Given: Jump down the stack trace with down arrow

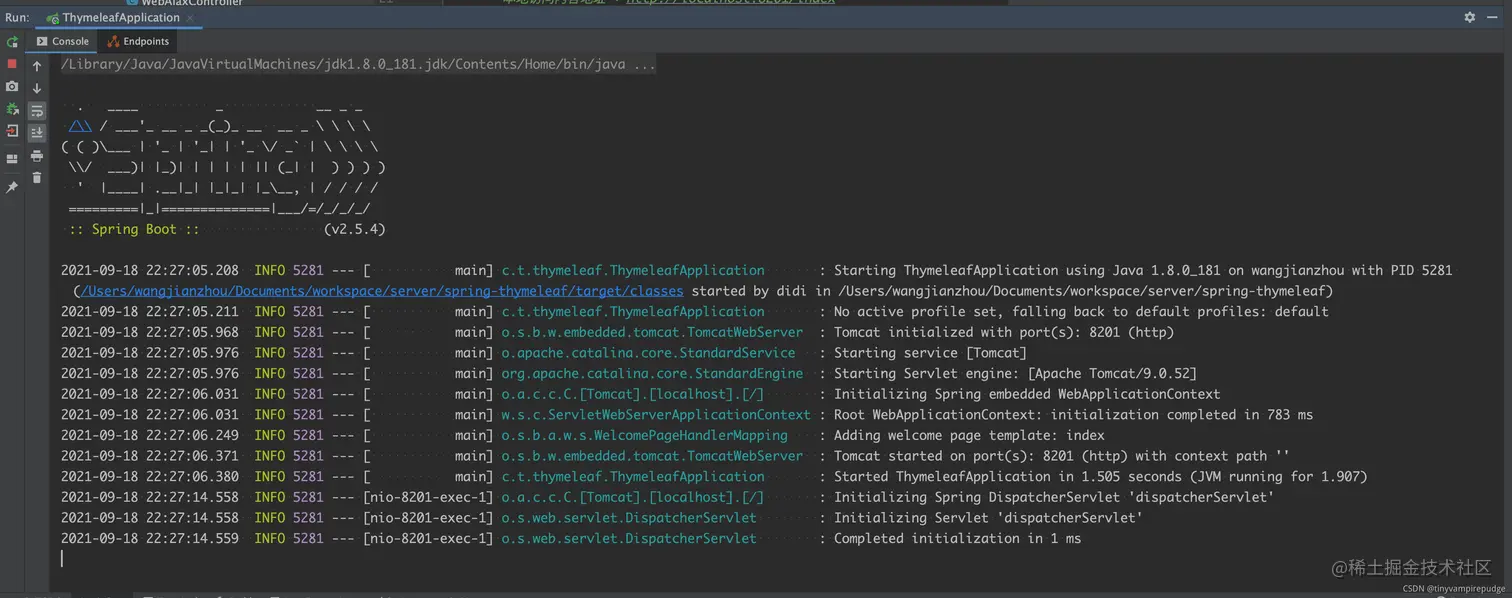Looking at the screenshot, I should click(x=37, y=88).
